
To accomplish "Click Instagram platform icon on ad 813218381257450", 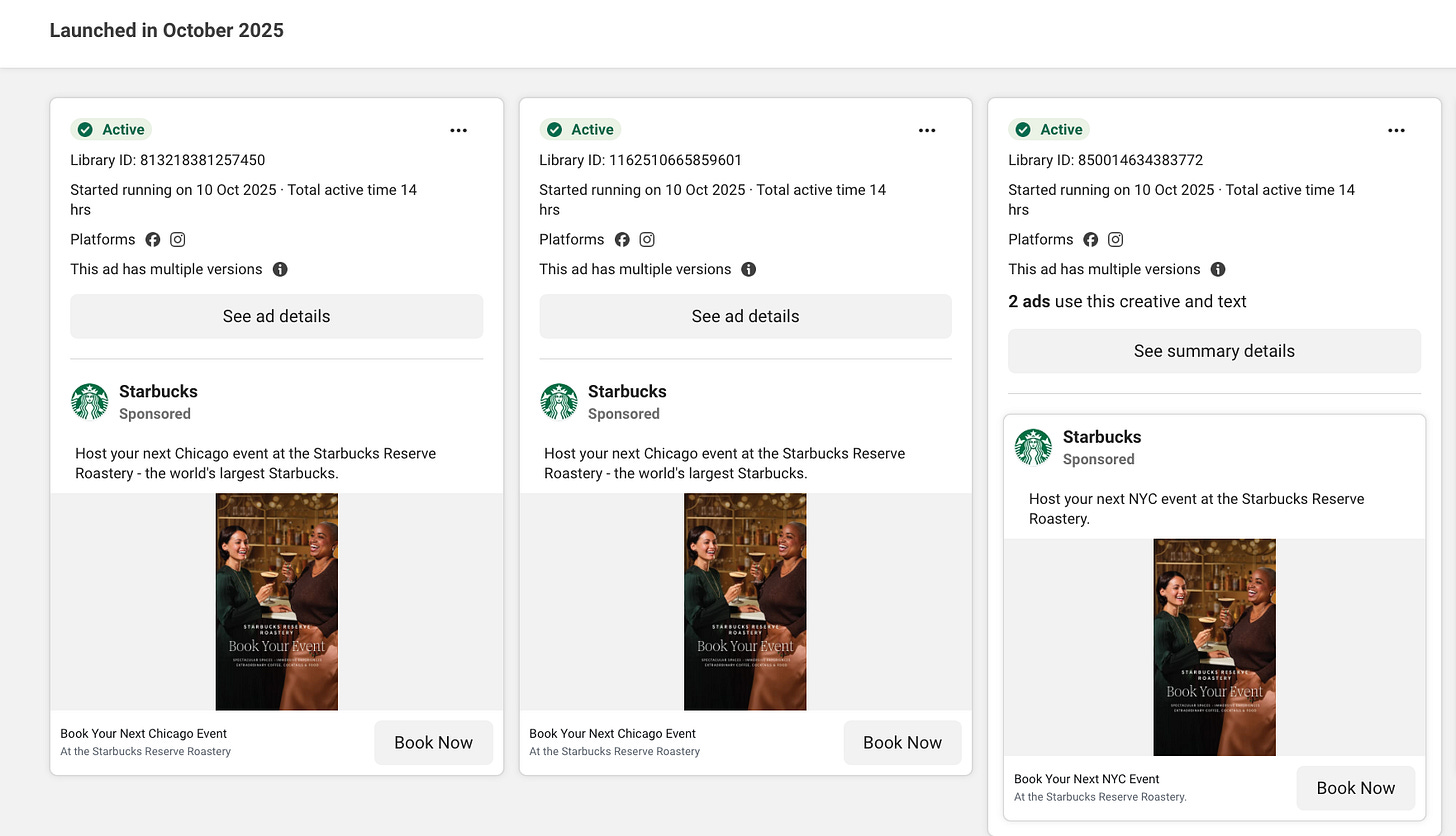I will pyautogui.click(x=178, y=239).
